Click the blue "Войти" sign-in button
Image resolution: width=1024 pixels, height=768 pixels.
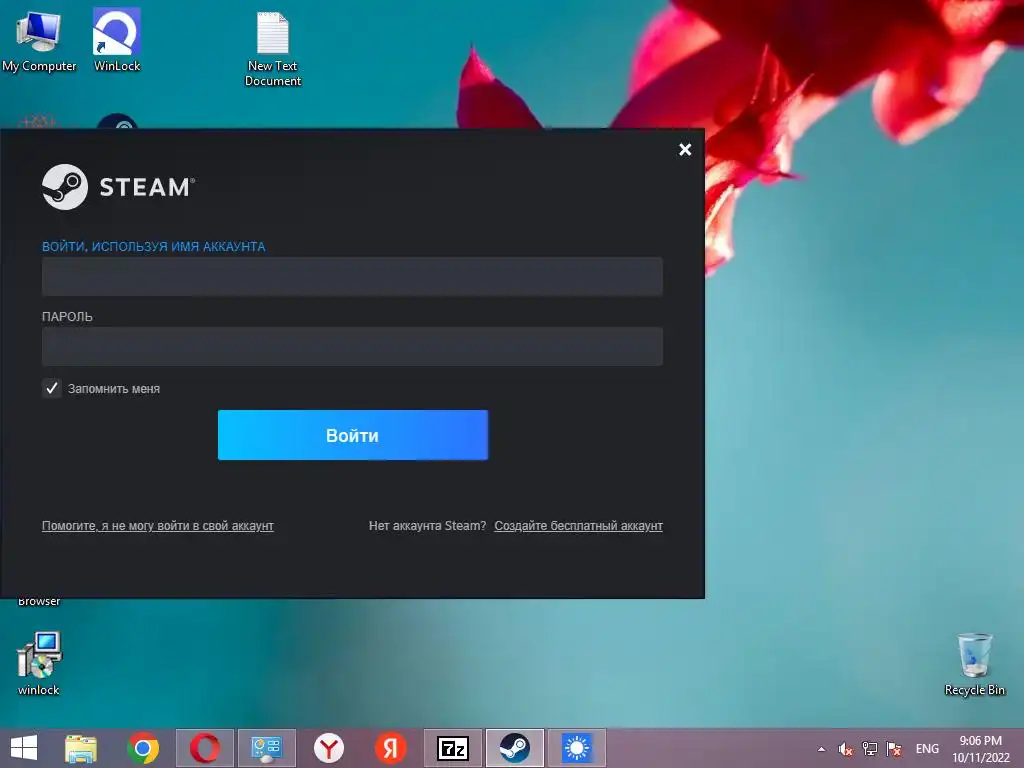coord(353,435)
